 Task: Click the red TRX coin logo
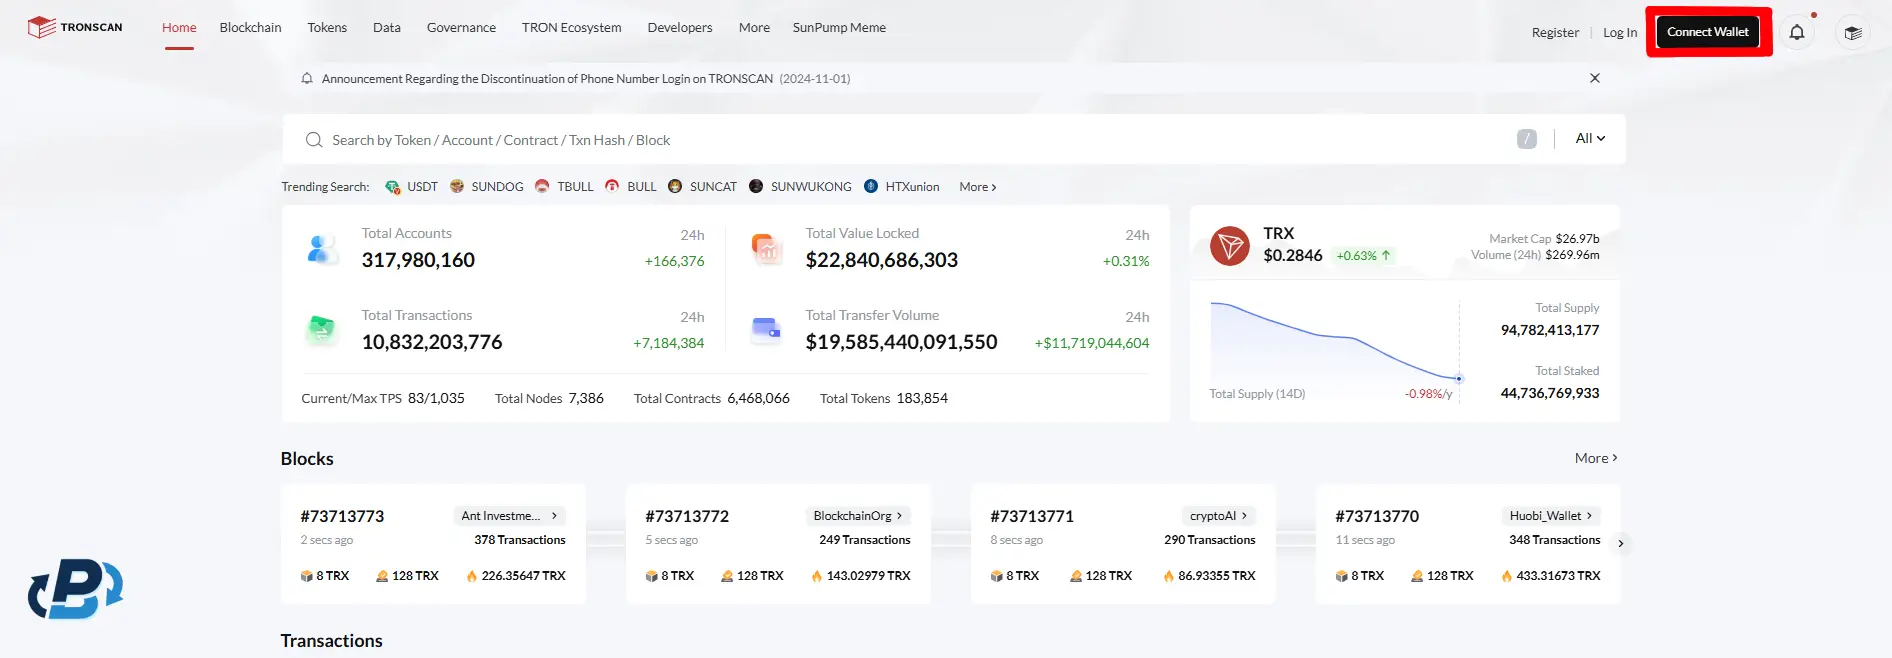tap(1230, 246)
